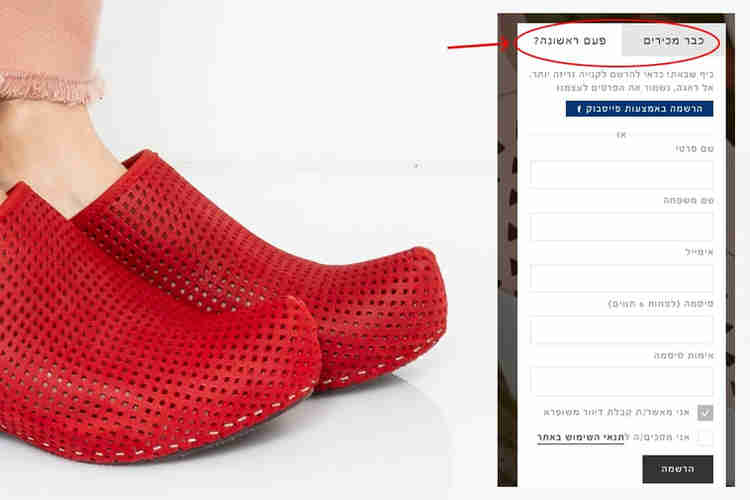Click the Facebook 'f' logo icon
This screenshot has height=500, width=750.
(x=579, y=109)
